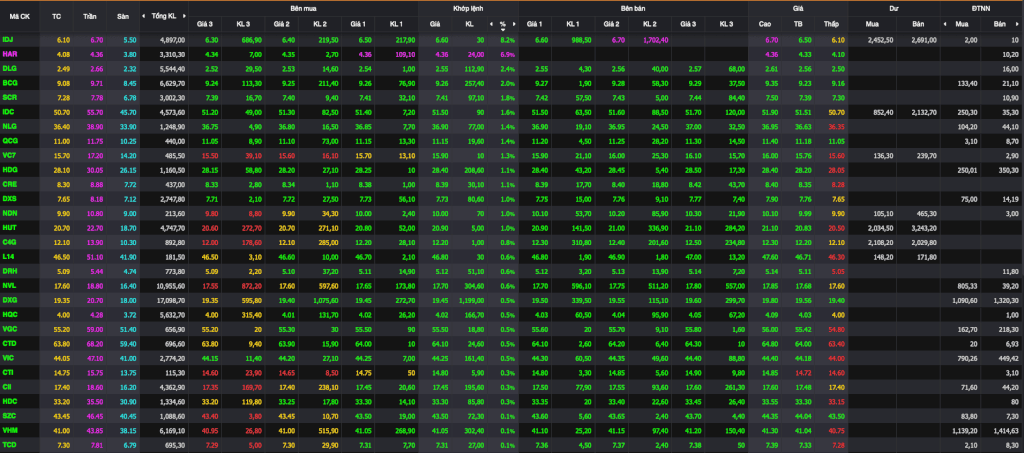The image size is (1024, 453).
Task: Click the TB column header
Action: pyautogui.click(x=798, y=24)
